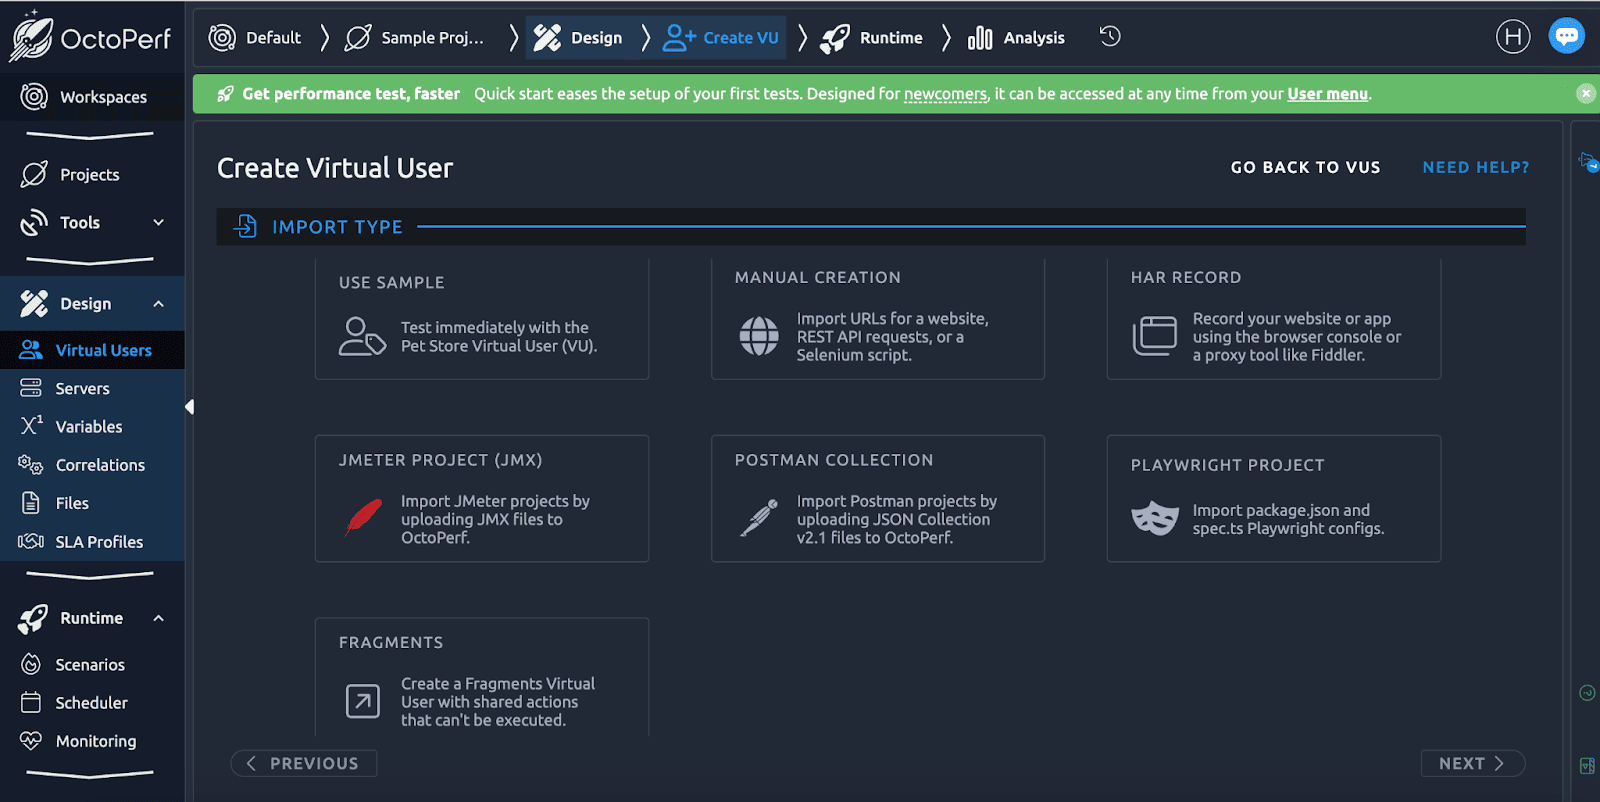Click the SLA Profiles handshake icon
1600x802 pixels.
(31, 541)
